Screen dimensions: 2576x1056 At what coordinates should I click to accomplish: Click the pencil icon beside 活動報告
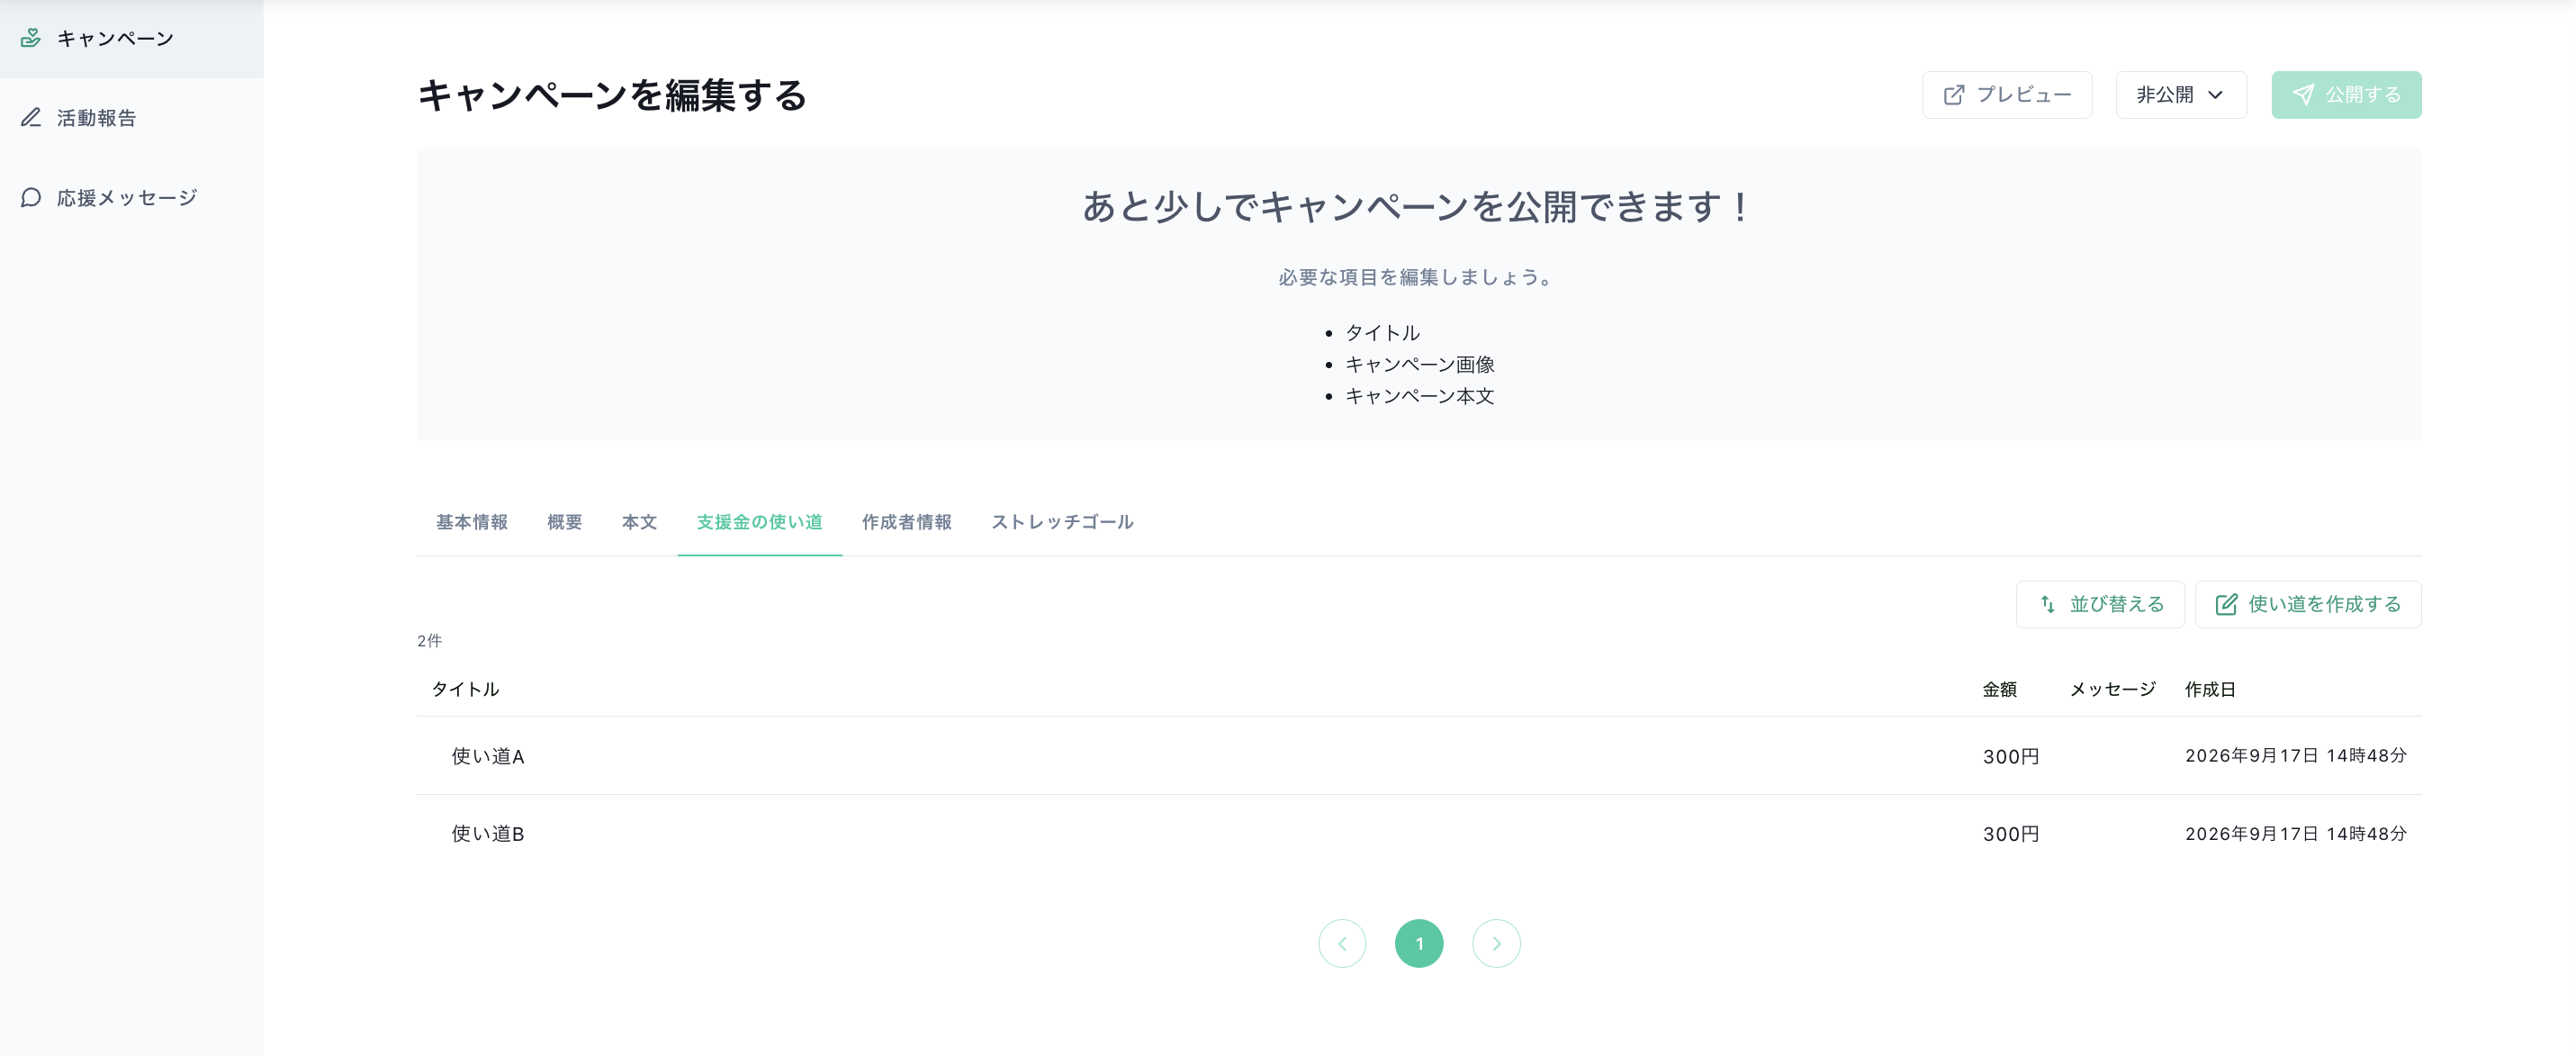tap(31, 118)
